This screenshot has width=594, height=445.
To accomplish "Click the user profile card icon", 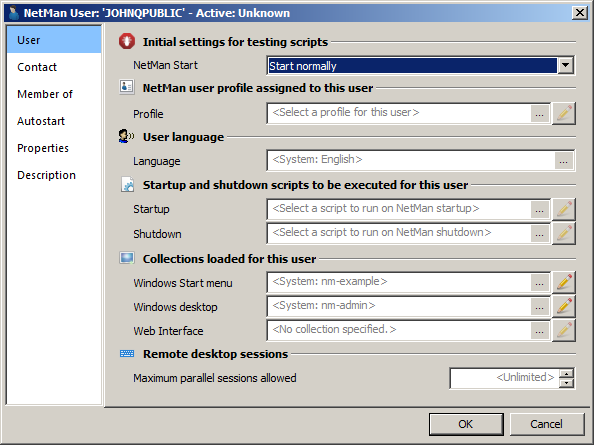I will tap(126, 87).
